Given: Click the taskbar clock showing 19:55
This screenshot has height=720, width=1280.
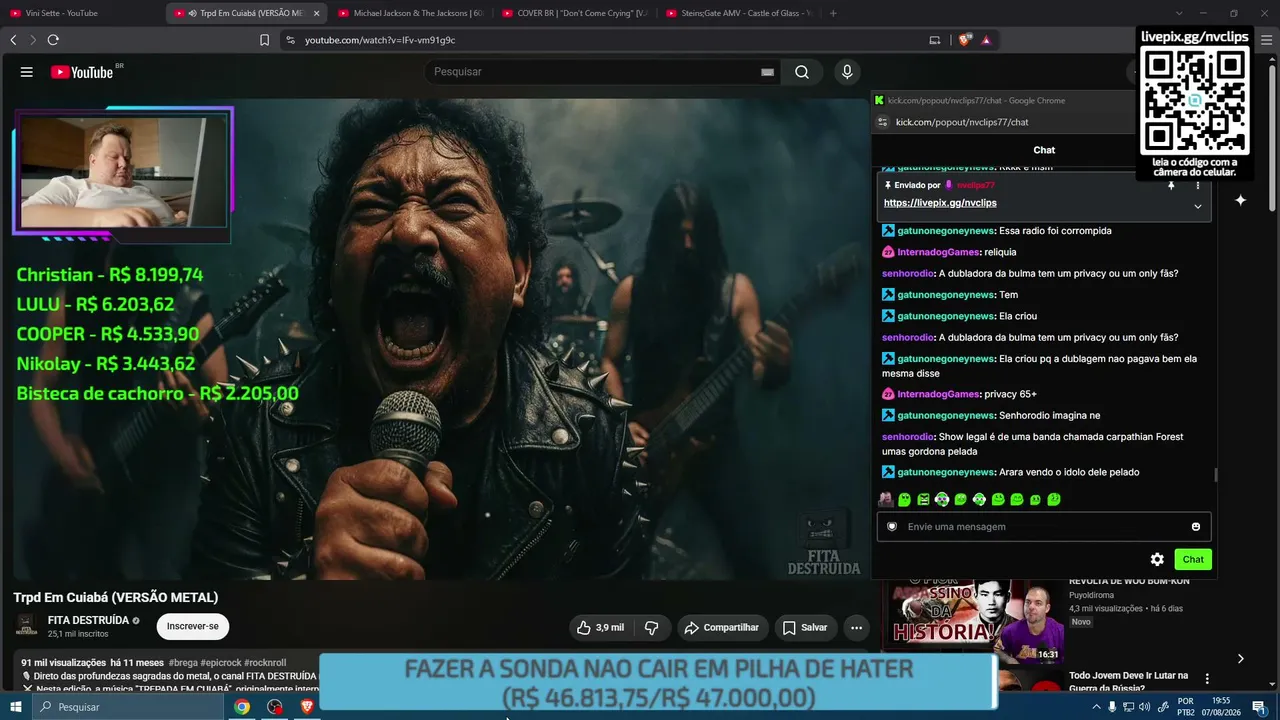Looking at the screenshot, I should [1221, 707].
